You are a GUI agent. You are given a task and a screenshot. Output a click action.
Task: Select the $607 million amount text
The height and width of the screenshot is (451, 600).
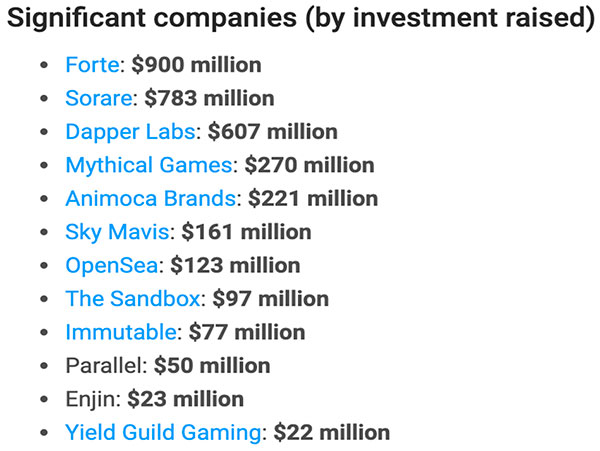[x=273, y=132]
